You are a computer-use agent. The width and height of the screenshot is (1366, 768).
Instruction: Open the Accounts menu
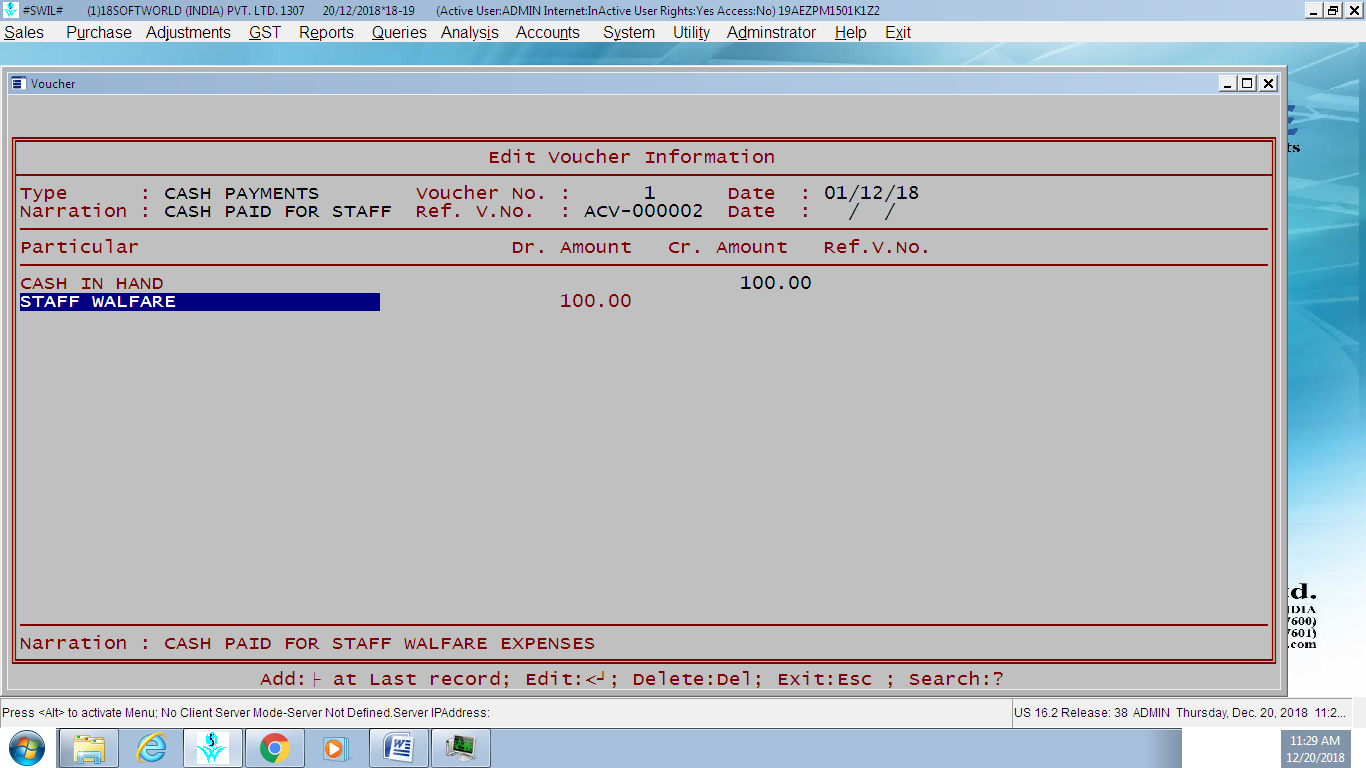click(x=547, y=32)
